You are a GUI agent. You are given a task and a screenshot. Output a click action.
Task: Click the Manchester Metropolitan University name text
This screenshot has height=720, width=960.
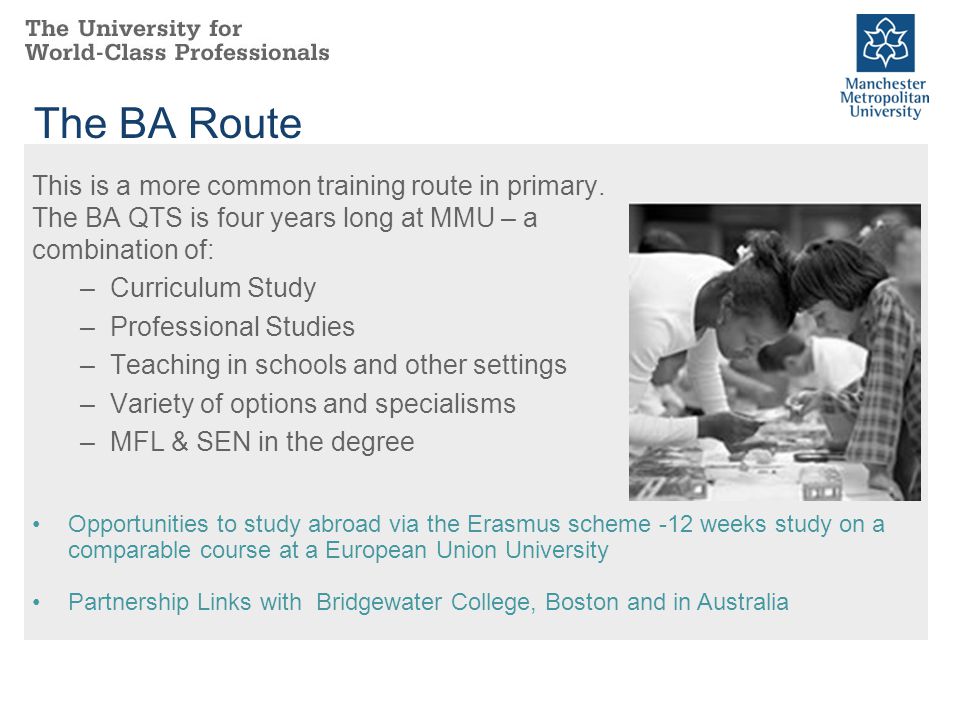click(x=885, y=98)
